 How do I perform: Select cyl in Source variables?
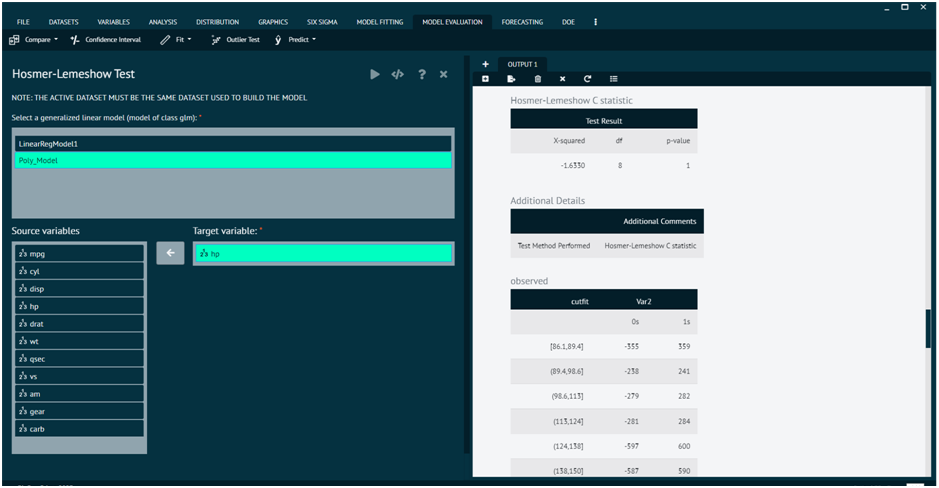point(80,271)
